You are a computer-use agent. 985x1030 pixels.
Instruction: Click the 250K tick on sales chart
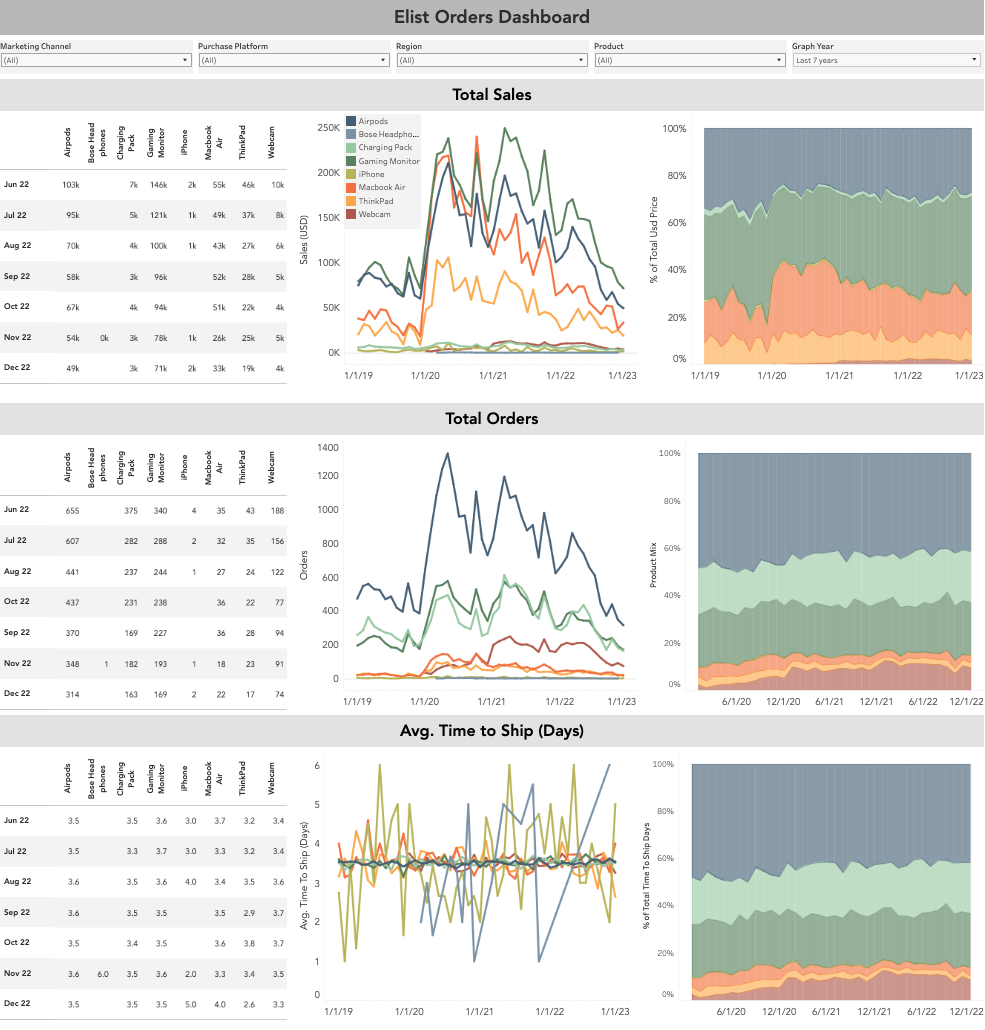coord(329,127)
